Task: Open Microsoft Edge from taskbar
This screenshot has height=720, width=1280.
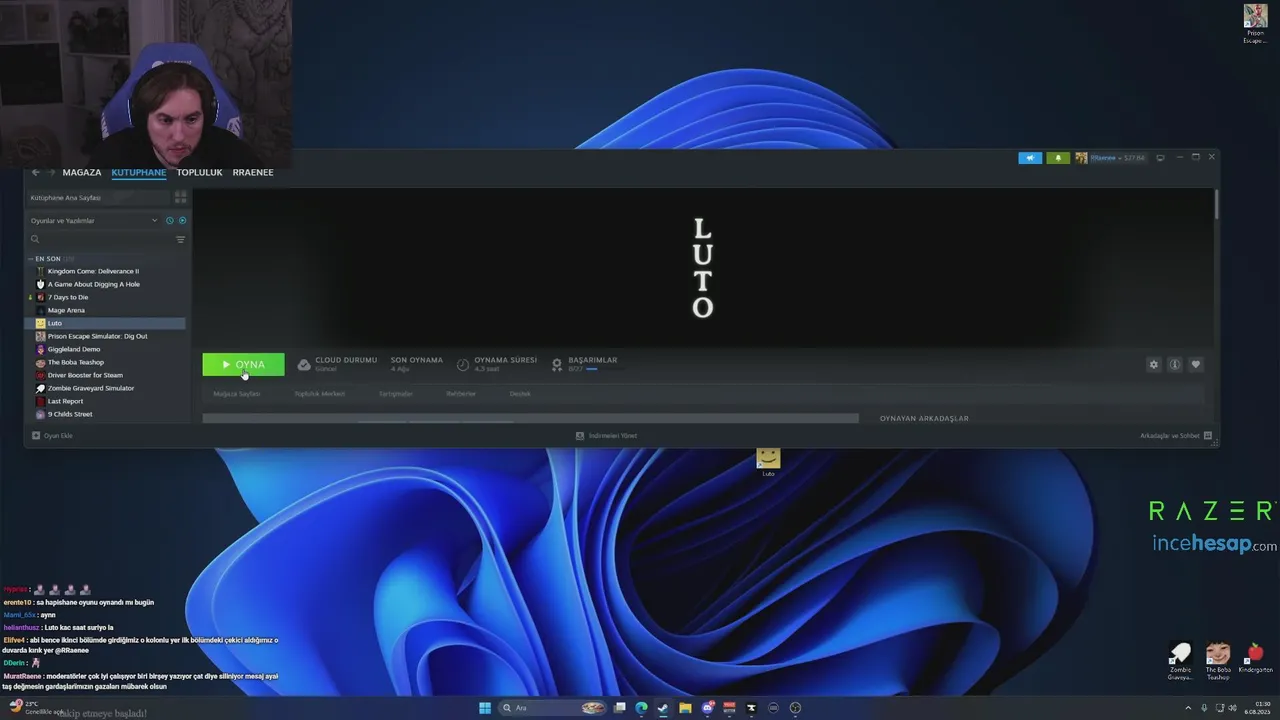Action: (641, 708)
